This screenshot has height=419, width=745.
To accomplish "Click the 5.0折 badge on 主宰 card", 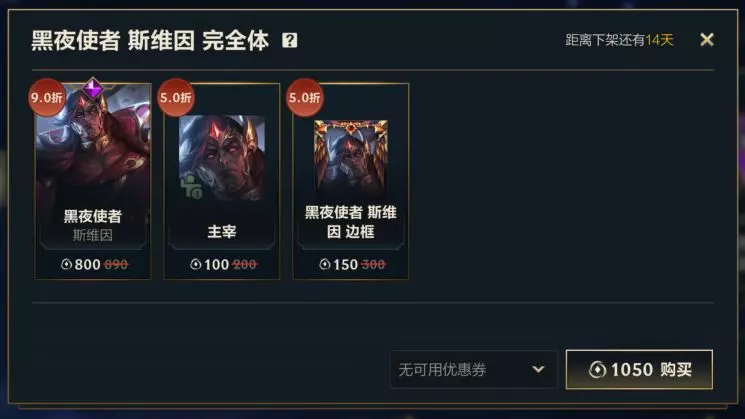I will [x=175, y=97].
